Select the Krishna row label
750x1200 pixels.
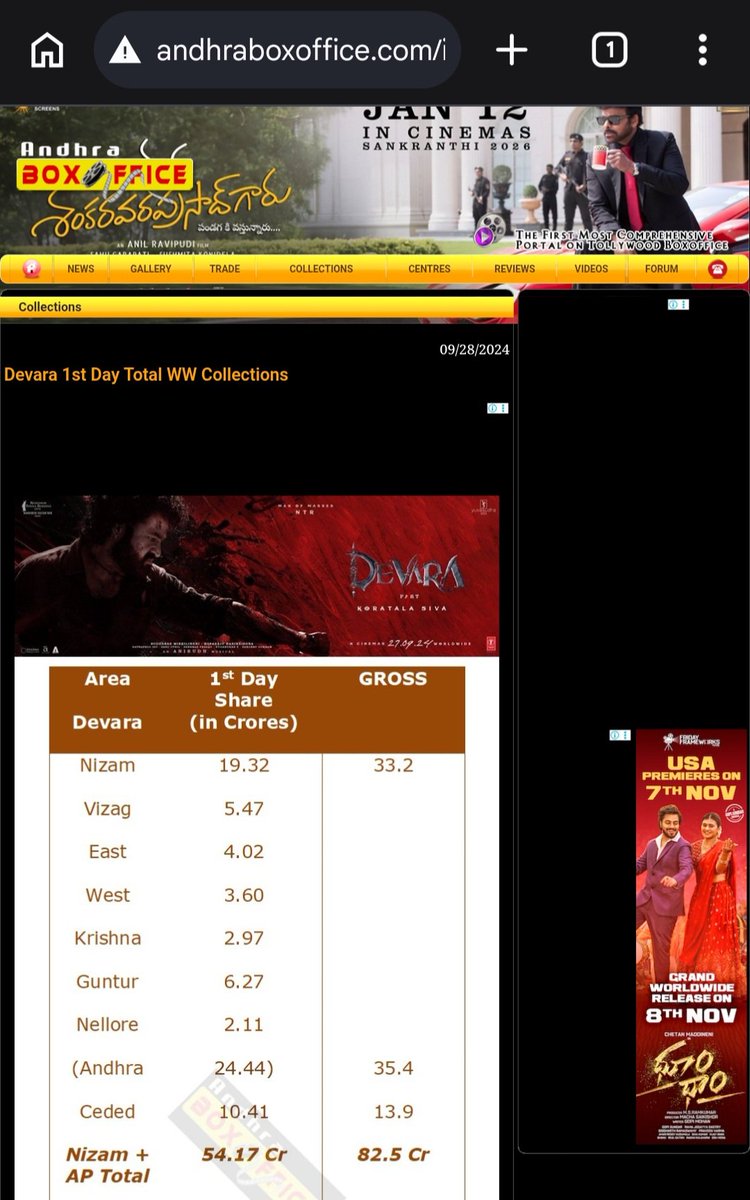point(107,938)
